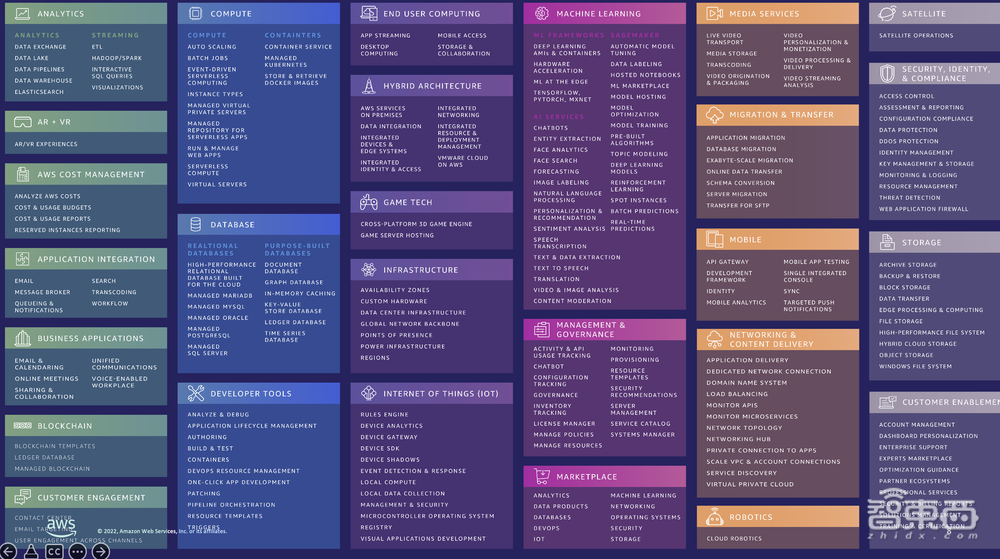Advance to the next slide with the right arrow

tap(100, 551)
